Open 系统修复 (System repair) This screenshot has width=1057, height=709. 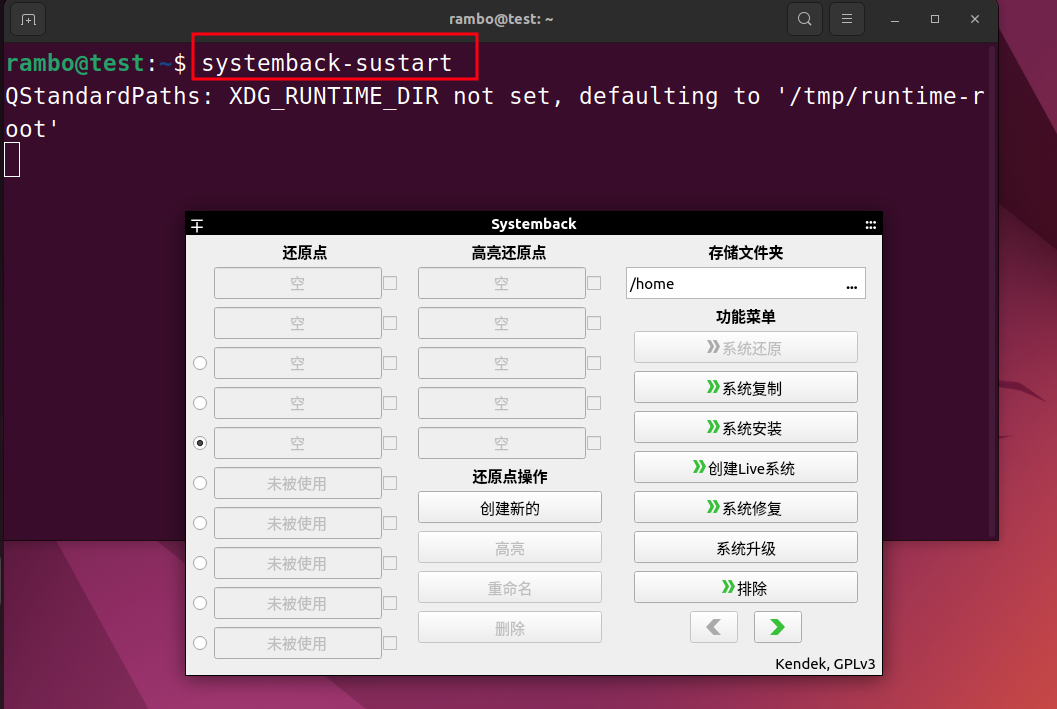745,508
